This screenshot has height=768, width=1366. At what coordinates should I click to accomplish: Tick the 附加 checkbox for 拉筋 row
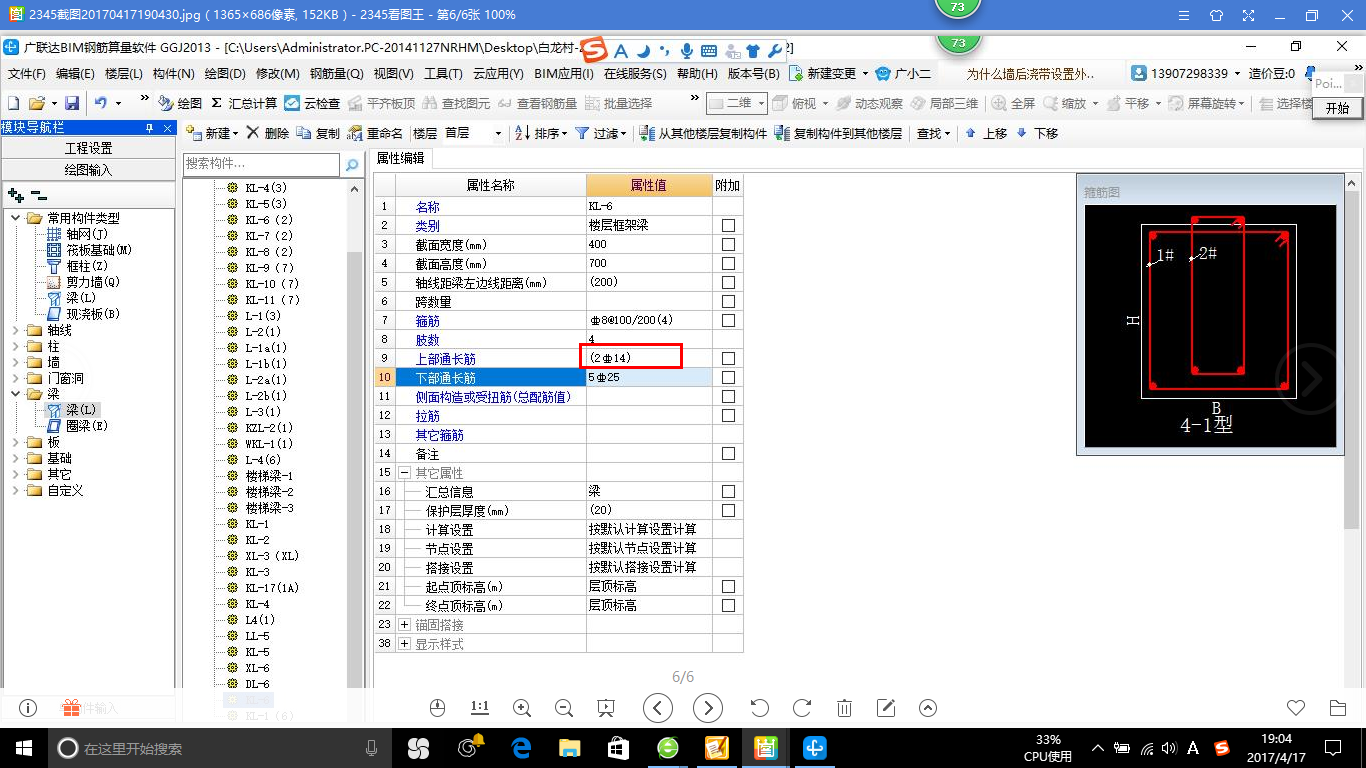point(728,416)
